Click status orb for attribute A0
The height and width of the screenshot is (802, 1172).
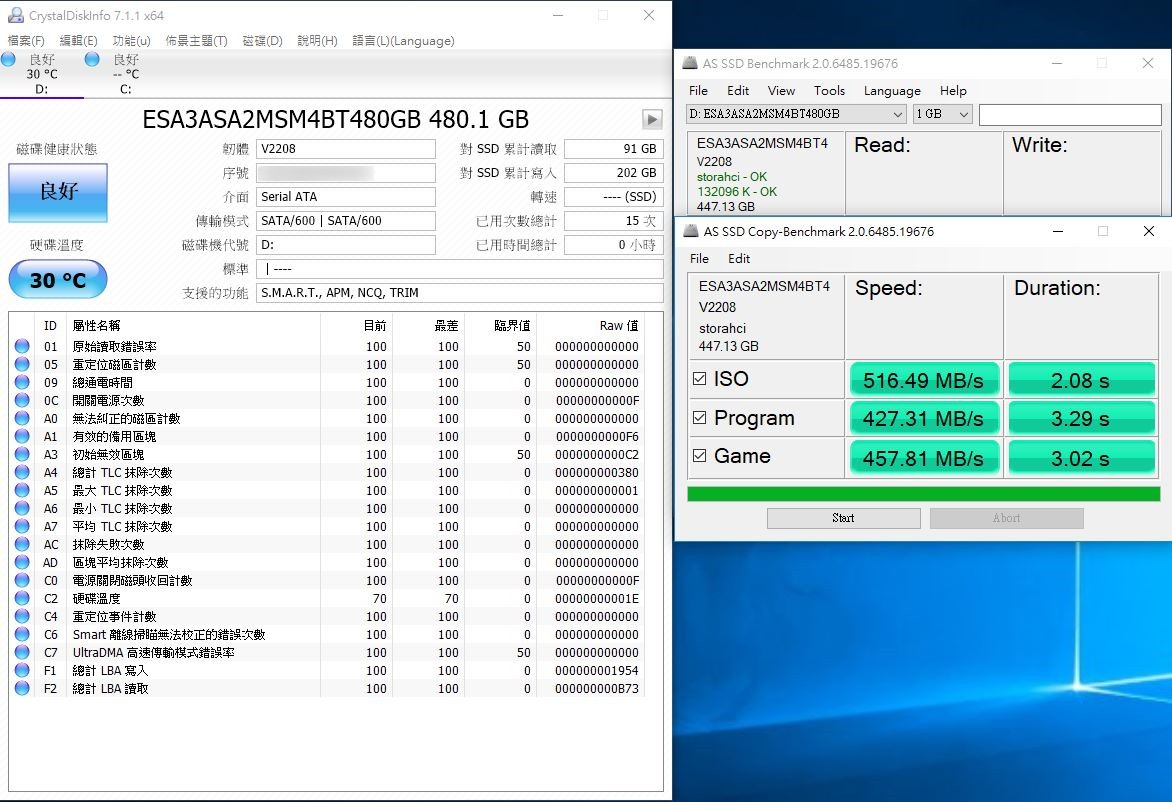click(x=22, y=418)
